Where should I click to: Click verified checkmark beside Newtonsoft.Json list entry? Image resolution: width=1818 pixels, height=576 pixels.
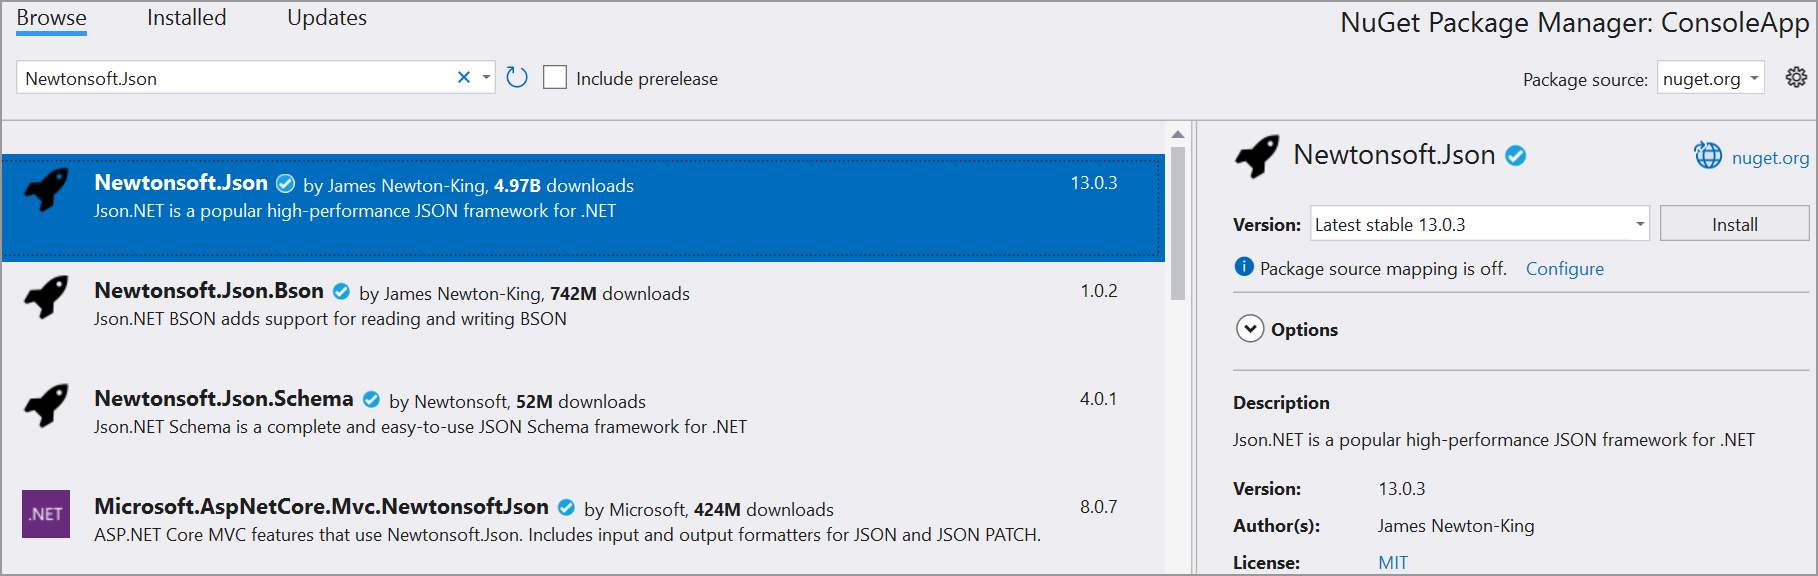[285, 183]
